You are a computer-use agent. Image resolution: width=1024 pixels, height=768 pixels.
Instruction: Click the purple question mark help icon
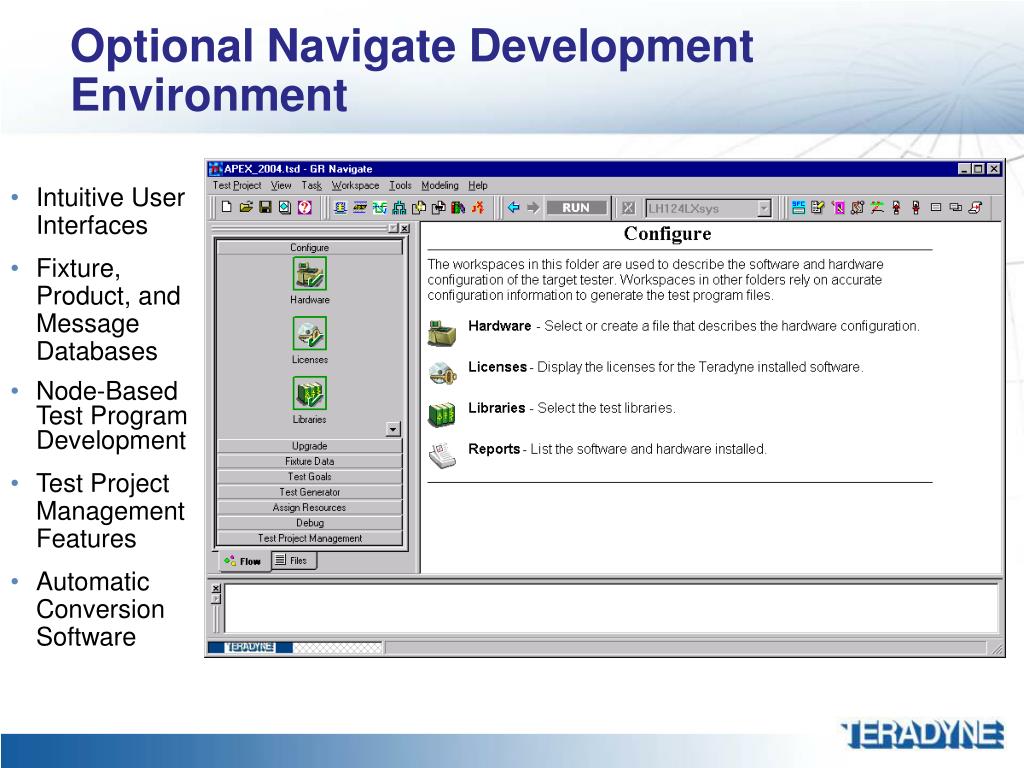pos(304,208)
